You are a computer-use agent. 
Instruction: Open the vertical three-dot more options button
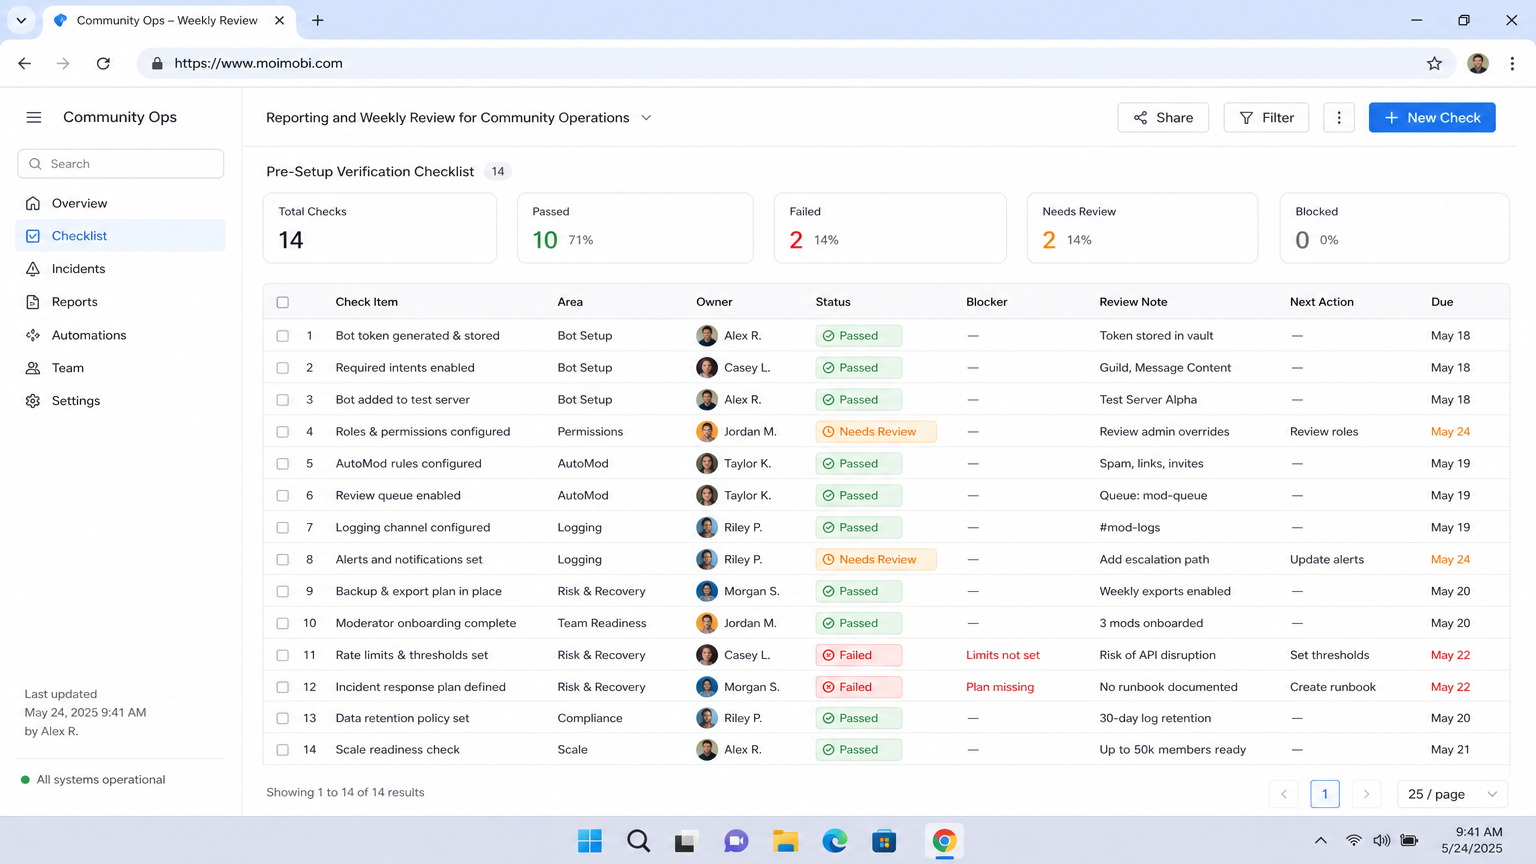point(1339,118)
